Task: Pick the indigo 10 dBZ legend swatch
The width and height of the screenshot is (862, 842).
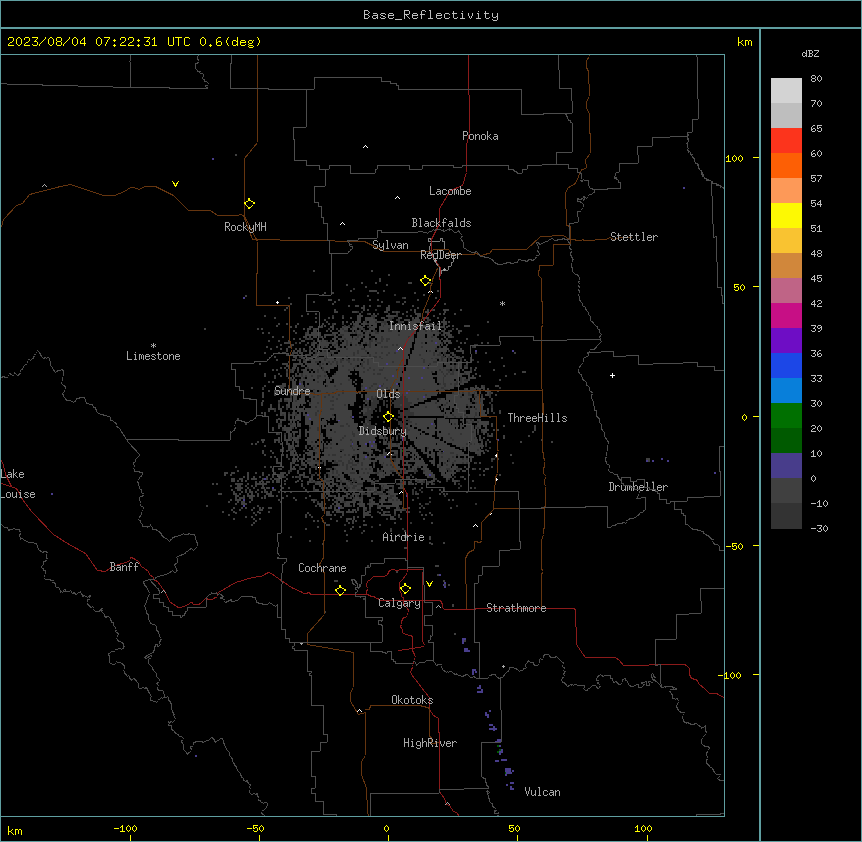Action: (786, 466)
